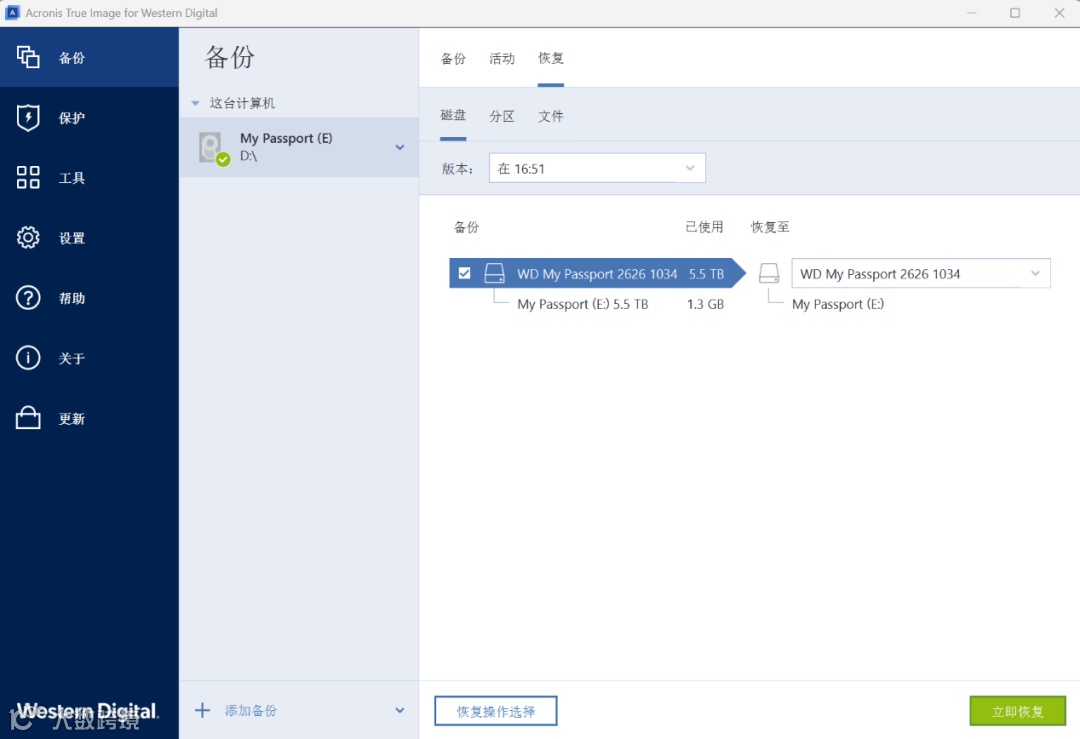The image size is (1080, 739).
Task: Open 设置 in the sidebar
Action: point(72,238)
